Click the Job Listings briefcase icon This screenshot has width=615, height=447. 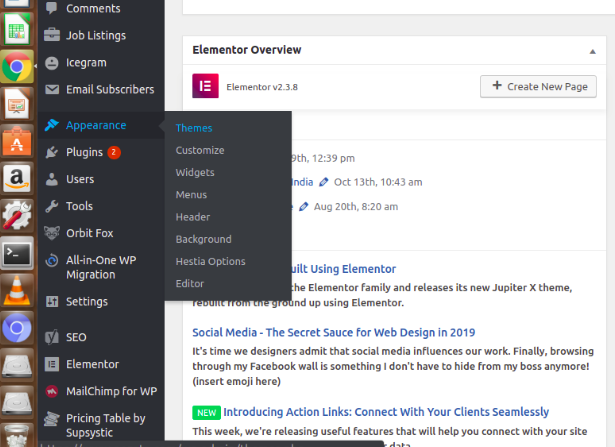click(x=52, y=35)
